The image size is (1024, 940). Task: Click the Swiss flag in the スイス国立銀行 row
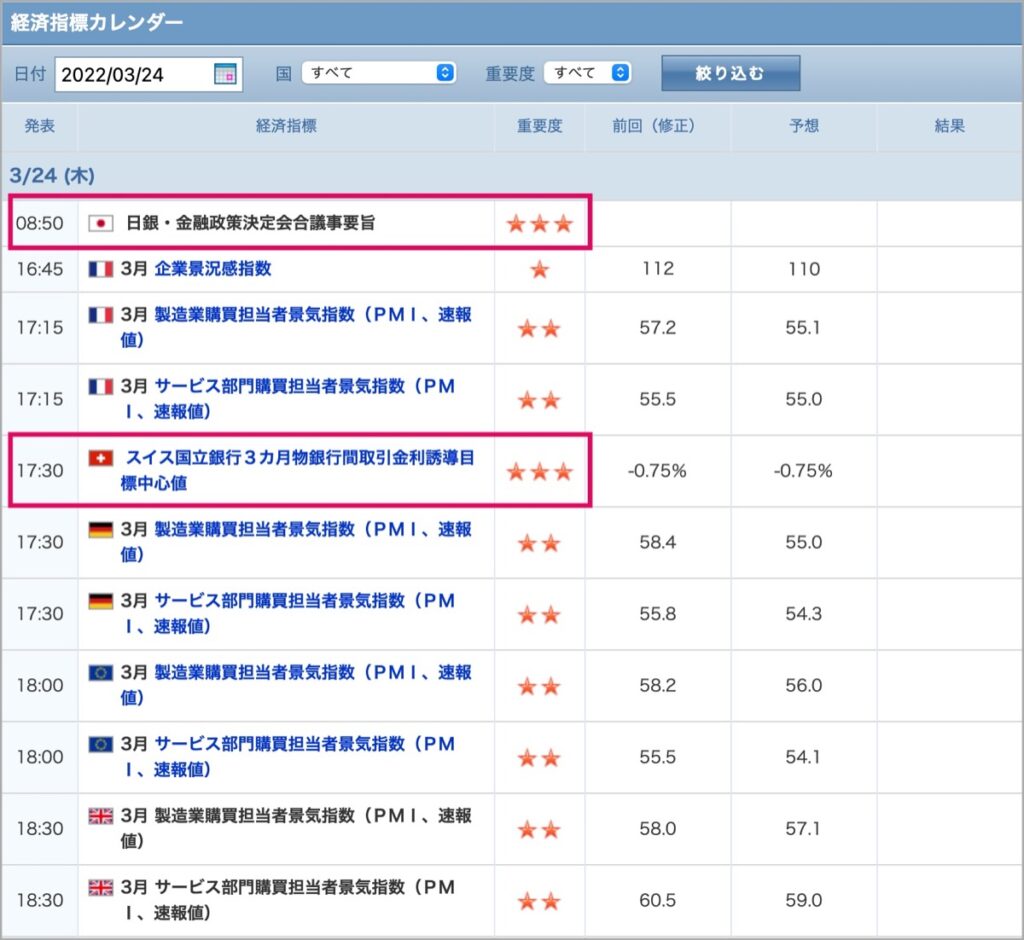[101, 458]
